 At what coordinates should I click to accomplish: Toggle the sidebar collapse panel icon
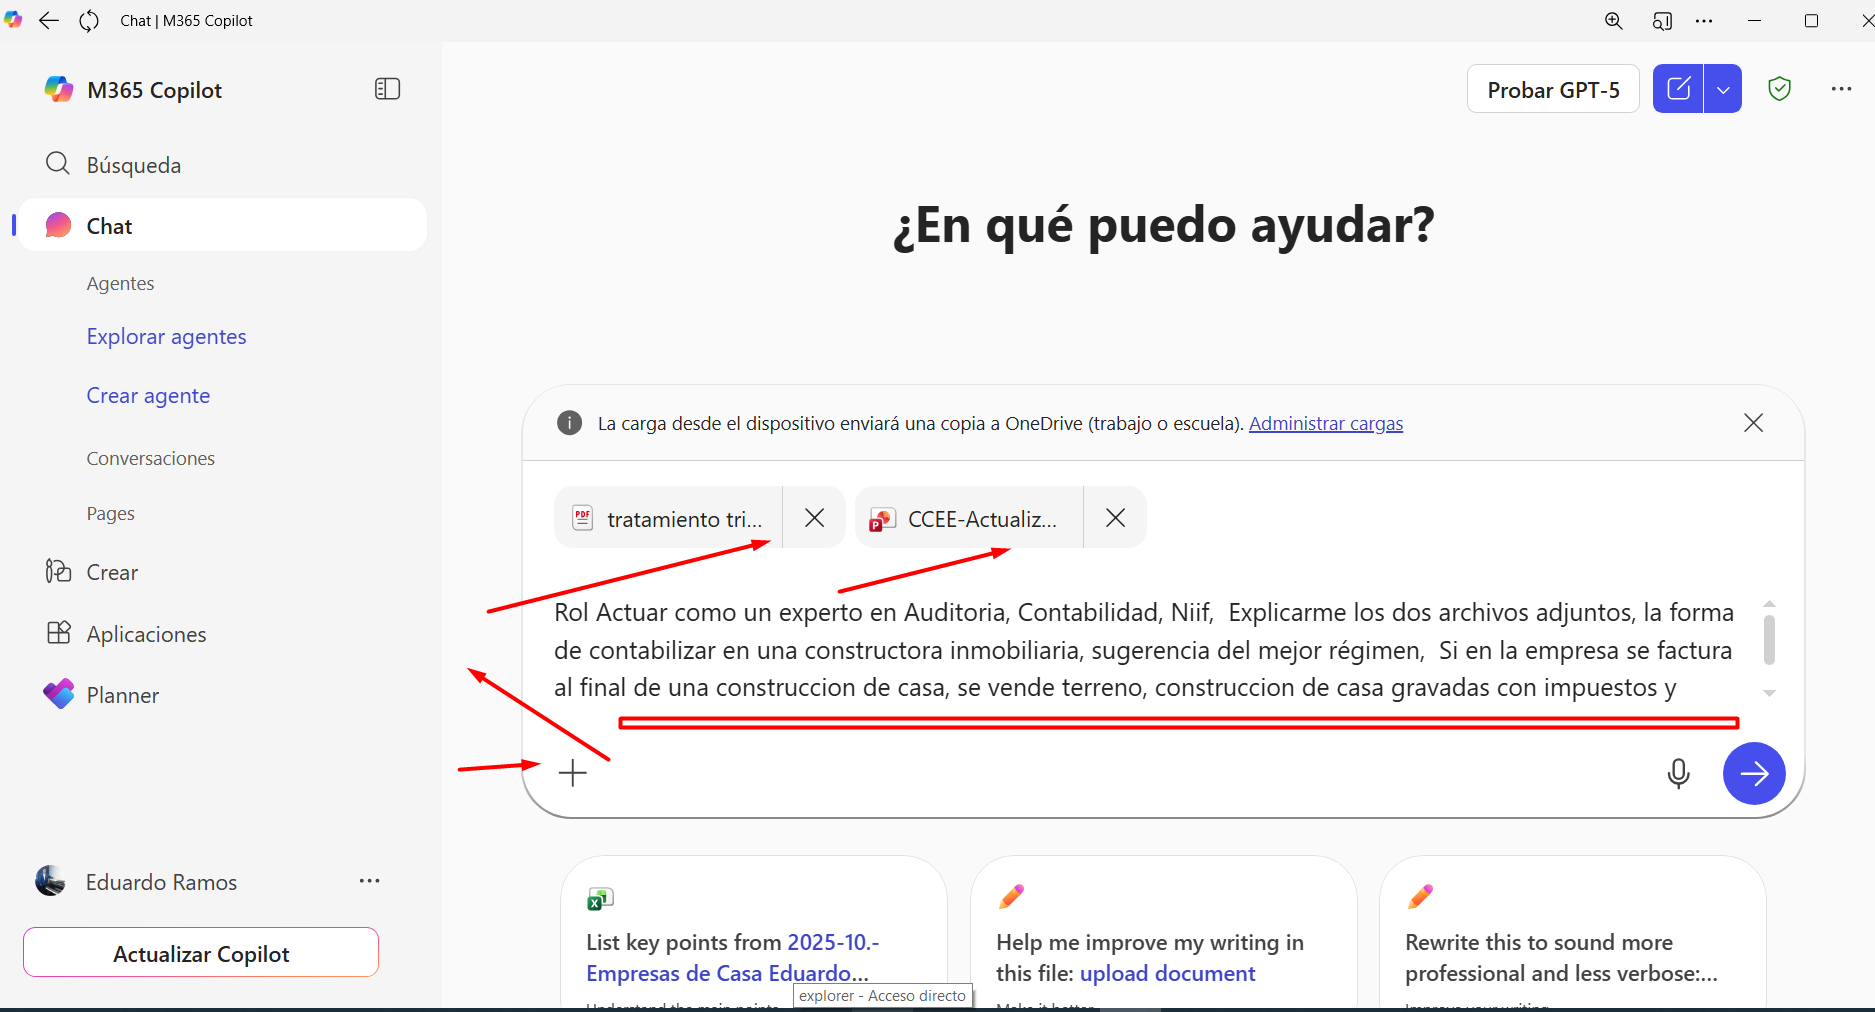387,89
